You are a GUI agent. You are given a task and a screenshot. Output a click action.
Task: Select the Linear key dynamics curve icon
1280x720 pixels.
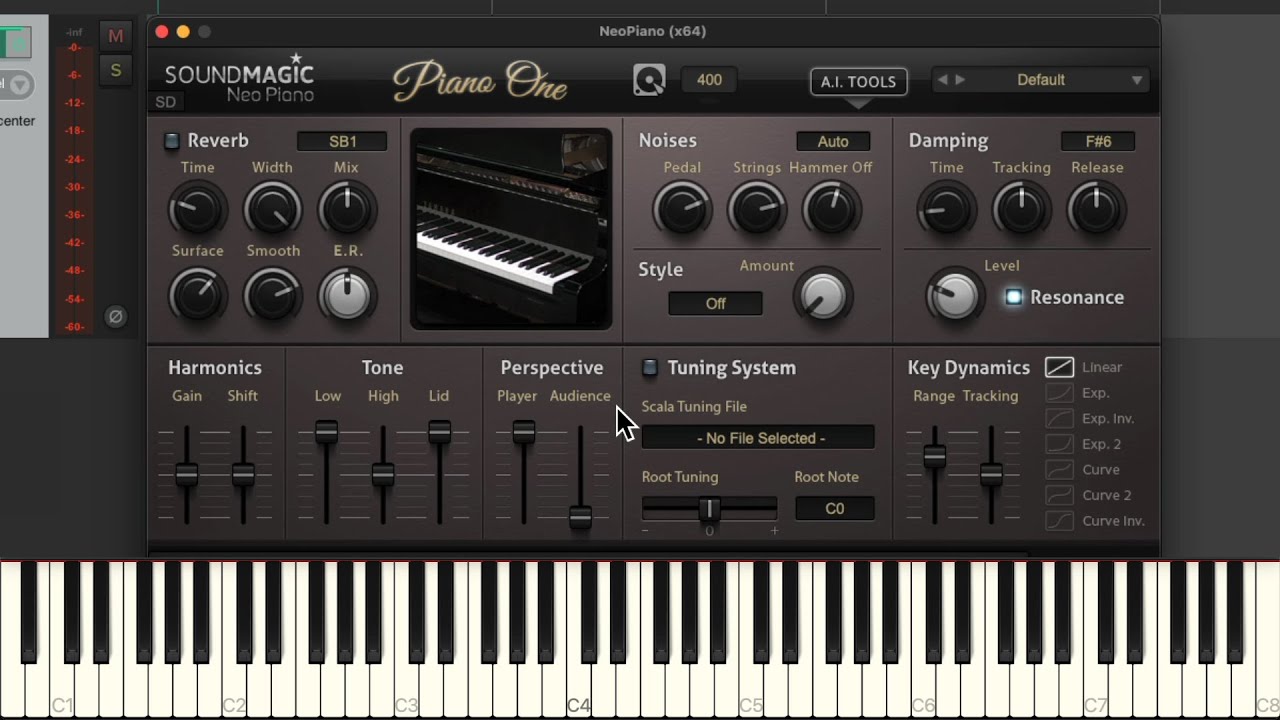click(x=1059, y=367)
